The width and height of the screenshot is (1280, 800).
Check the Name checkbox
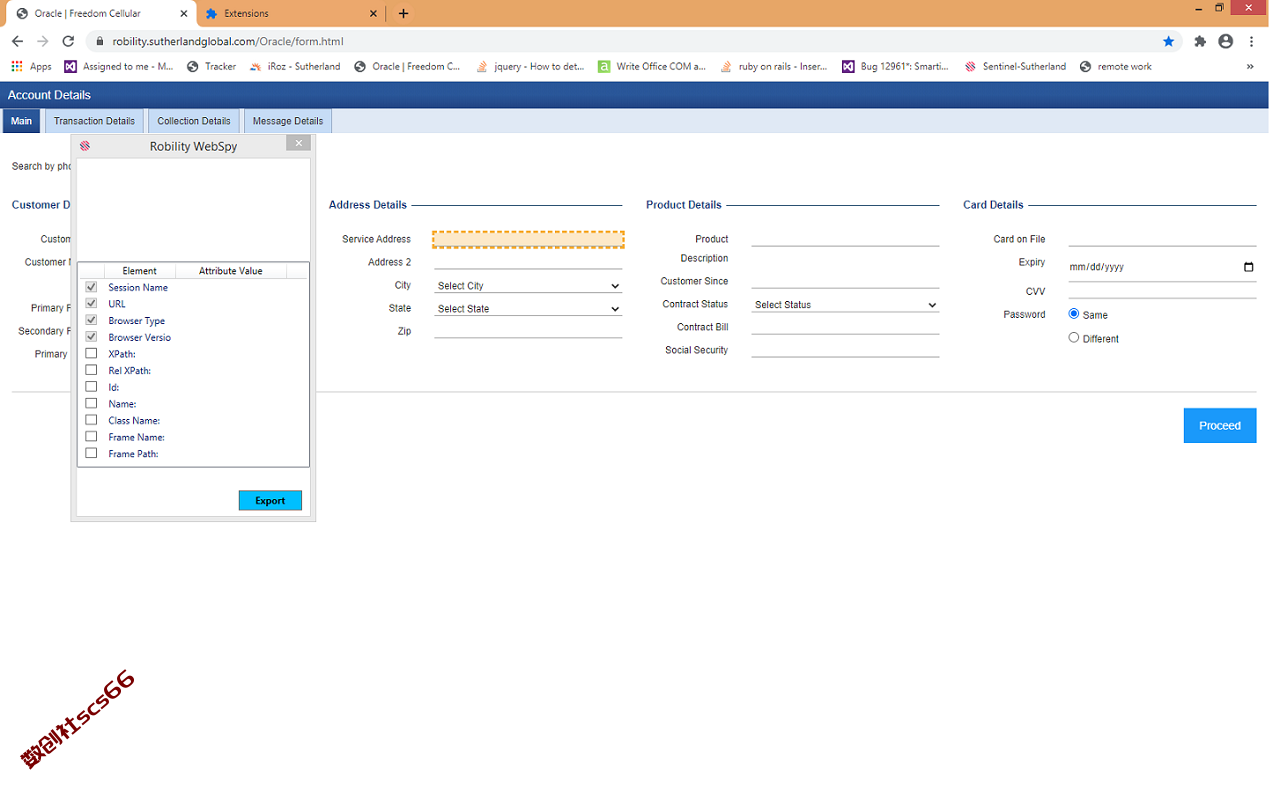(91, 403)
